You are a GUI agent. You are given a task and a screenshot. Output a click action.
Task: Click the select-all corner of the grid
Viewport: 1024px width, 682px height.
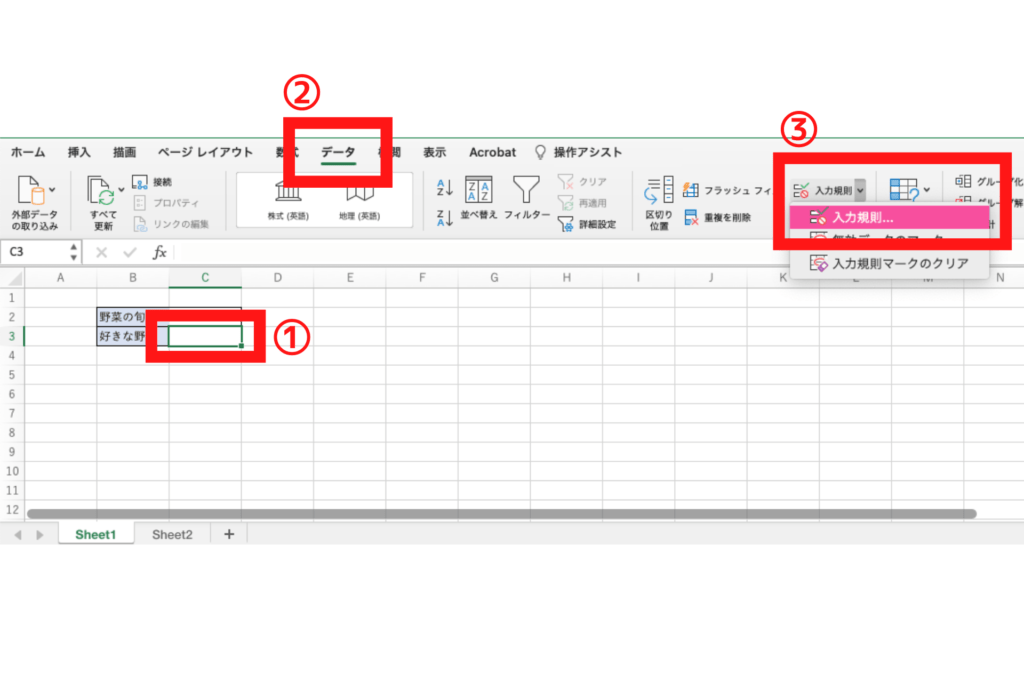pos(12,278)
